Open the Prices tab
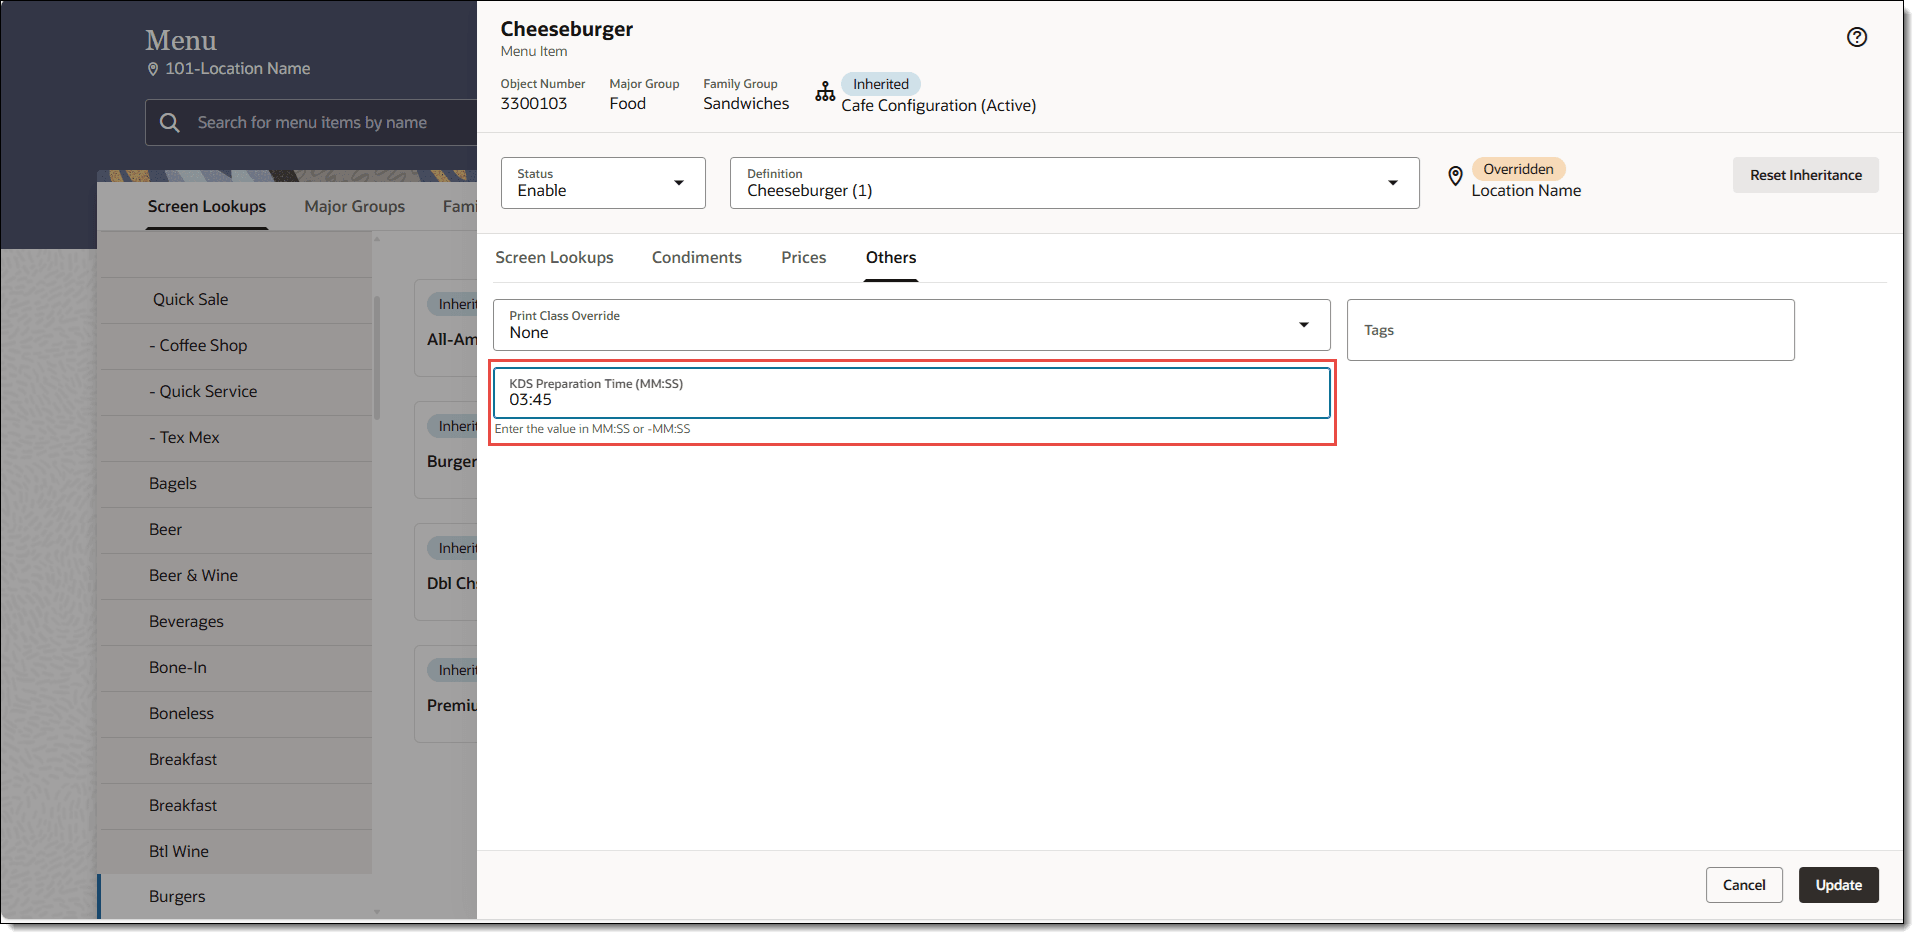1919x939 pixels. click(803, 258)
